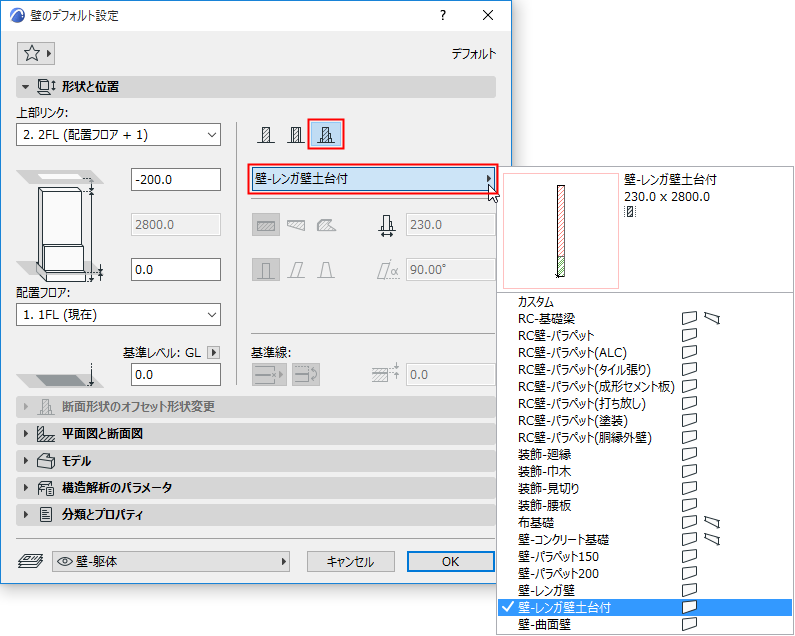The width and height of the screenshot is (795, 636).
Task: Click the wall height diagram illustration
Action: click(61, 226)
